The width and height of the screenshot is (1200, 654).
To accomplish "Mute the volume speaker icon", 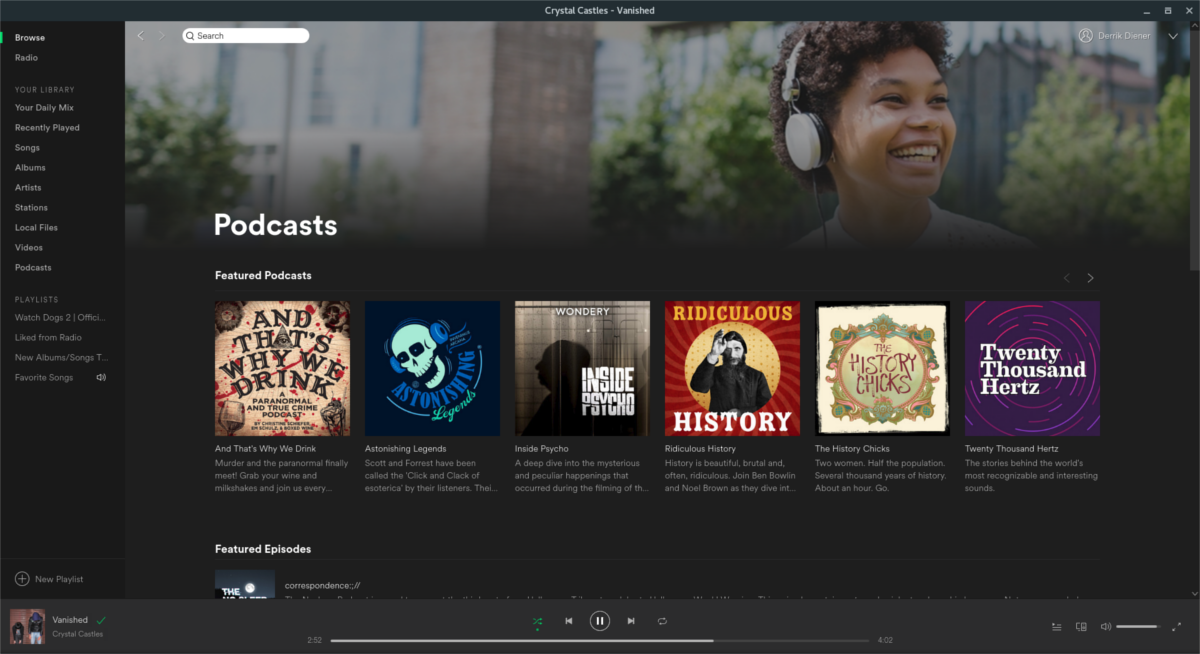I will (1105, 627).
